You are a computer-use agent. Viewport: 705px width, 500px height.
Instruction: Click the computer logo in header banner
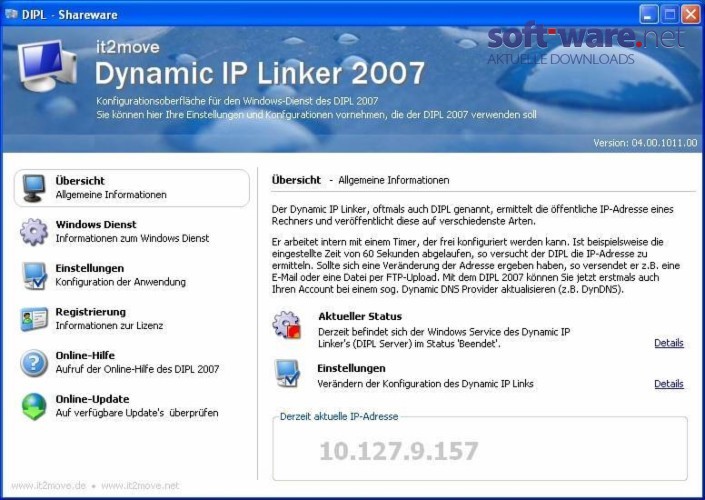pyautogui.click(x=47, y=65)
